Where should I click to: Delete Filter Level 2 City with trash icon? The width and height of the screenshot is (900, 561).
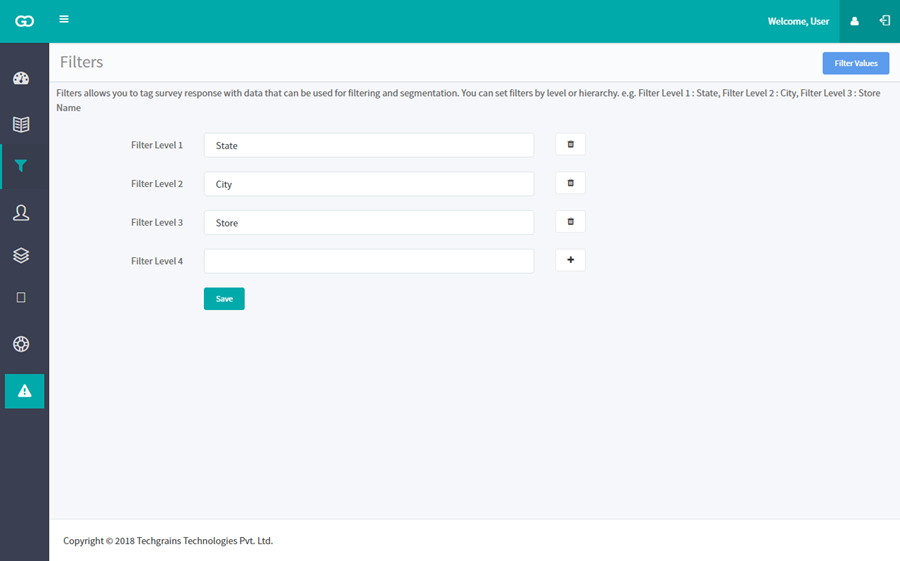[571, 183]
